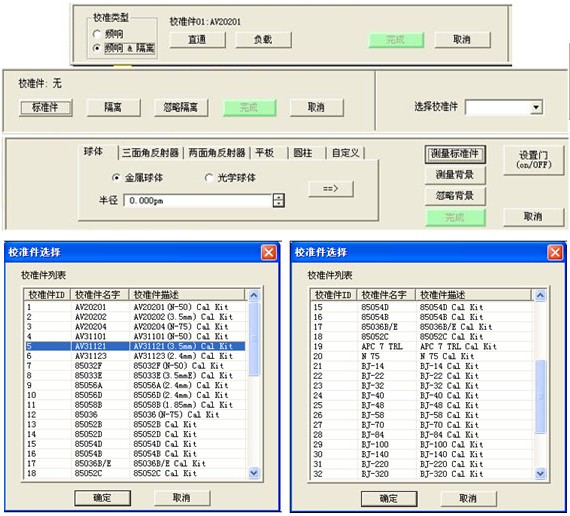The width and height of the screenshot is (570, 516).
Task: Click the 设置门 (on/OFF) button
Action: [534, 160]
